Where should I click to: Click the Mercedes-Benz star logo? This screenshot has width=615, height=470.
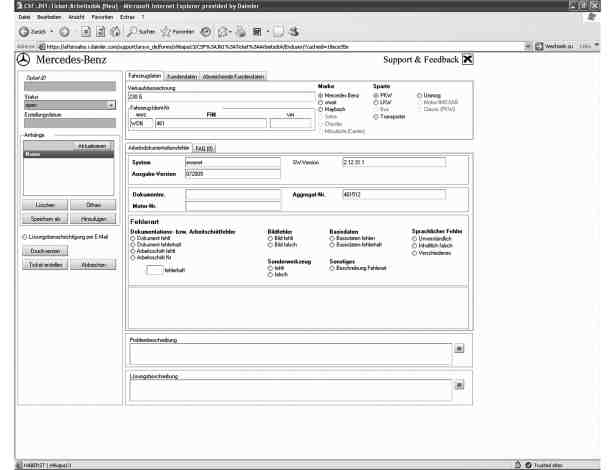[23, 60]
